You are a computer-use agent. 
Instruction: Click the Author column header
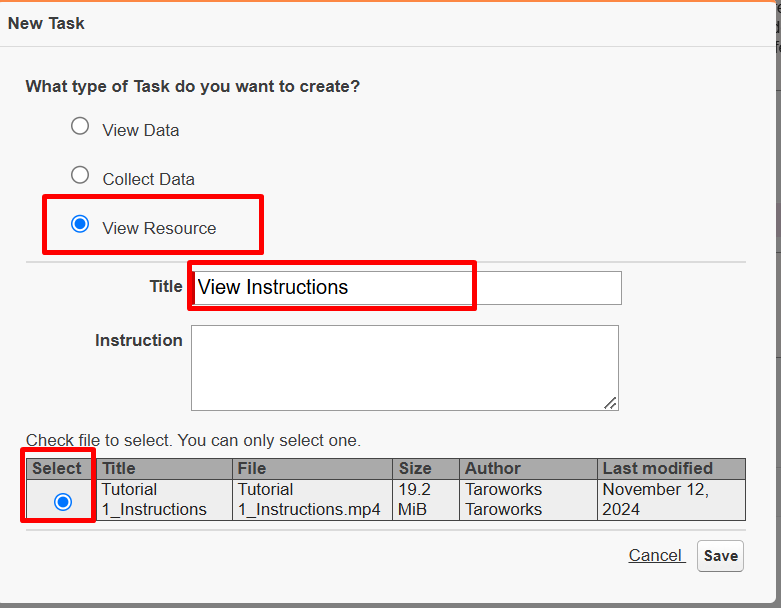click(492, 468)
